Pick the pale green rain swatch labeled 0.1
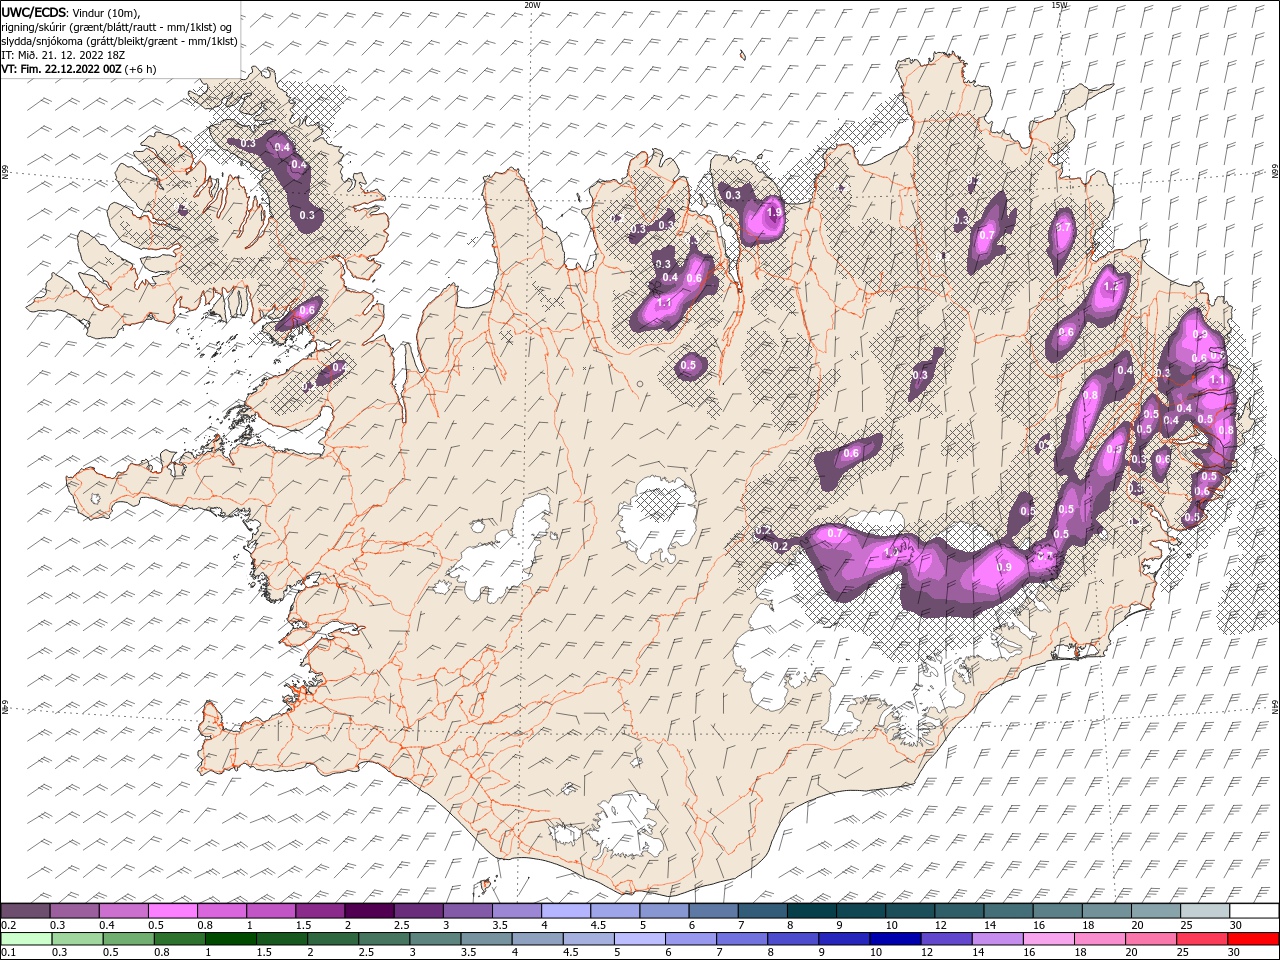 (x=26, y=939)
